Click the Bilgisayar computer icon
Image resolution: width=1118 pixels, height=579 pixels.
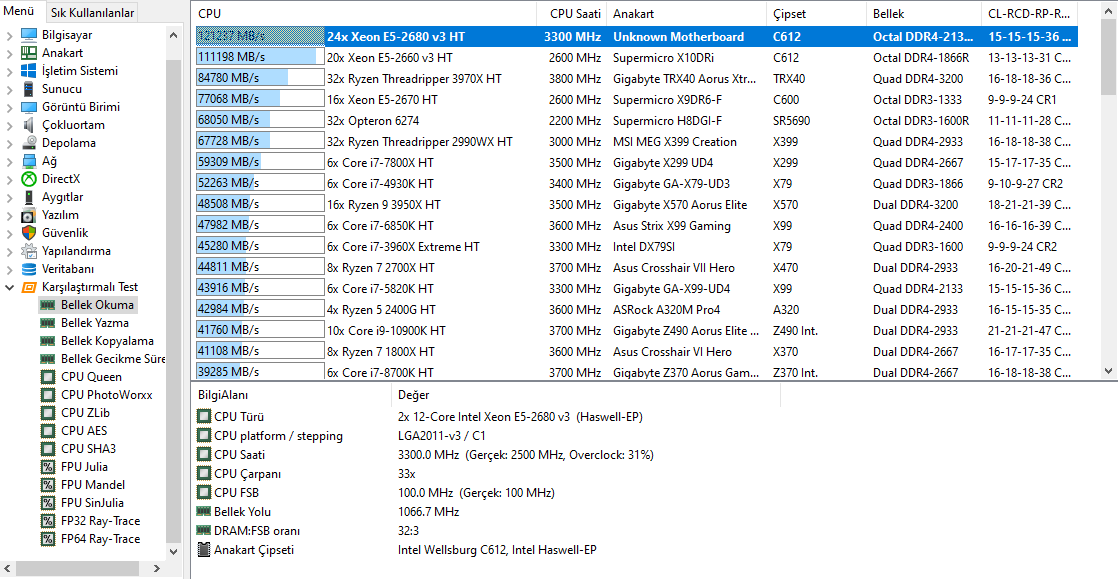pos(29,35)
